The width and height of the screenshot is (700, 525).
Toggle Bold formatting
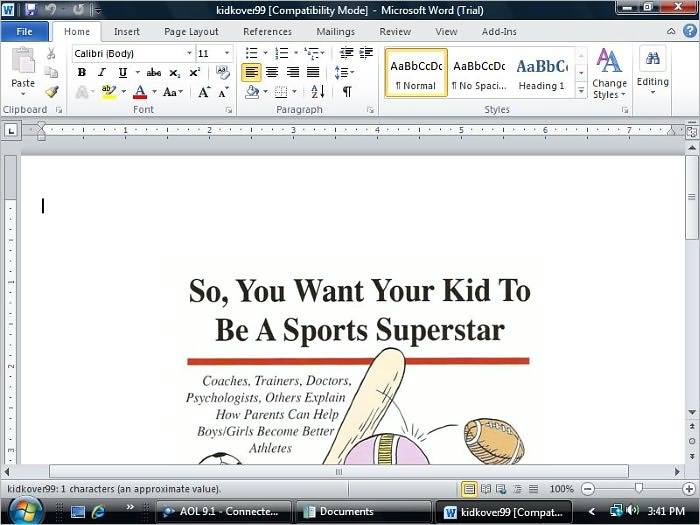[x=82, y=72]
